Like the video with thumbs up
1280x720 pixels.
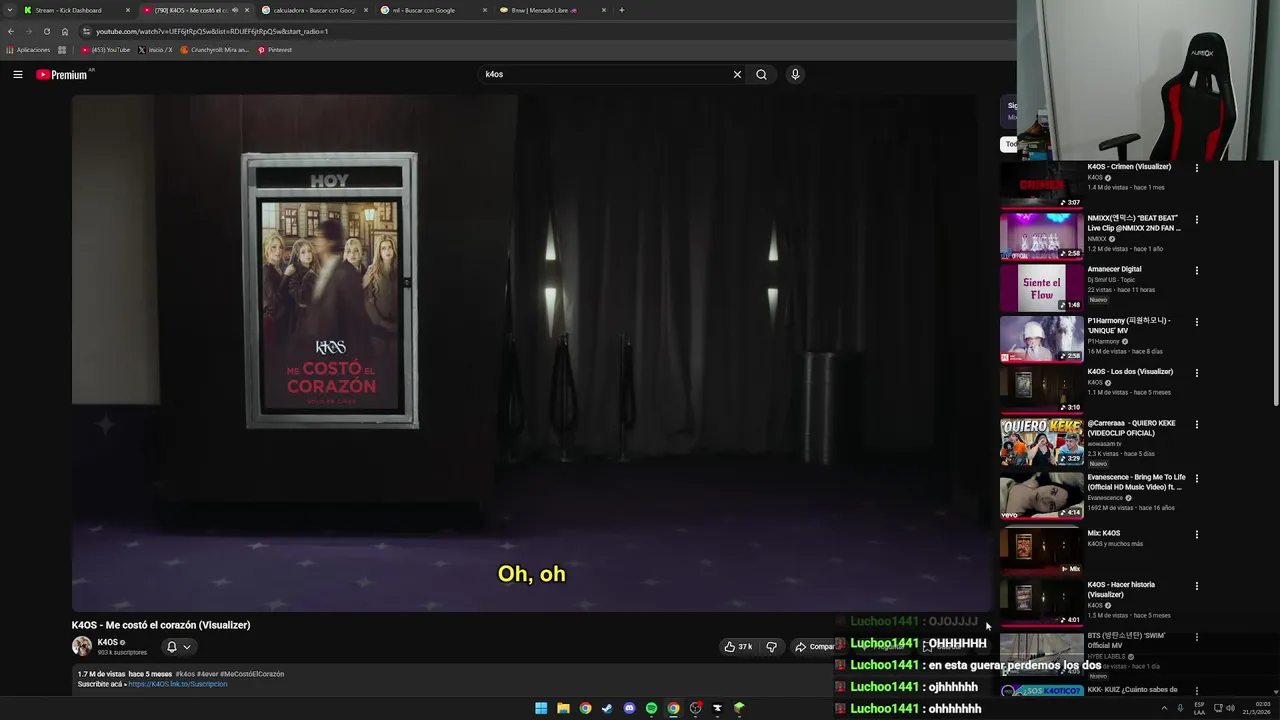[739, 647]
